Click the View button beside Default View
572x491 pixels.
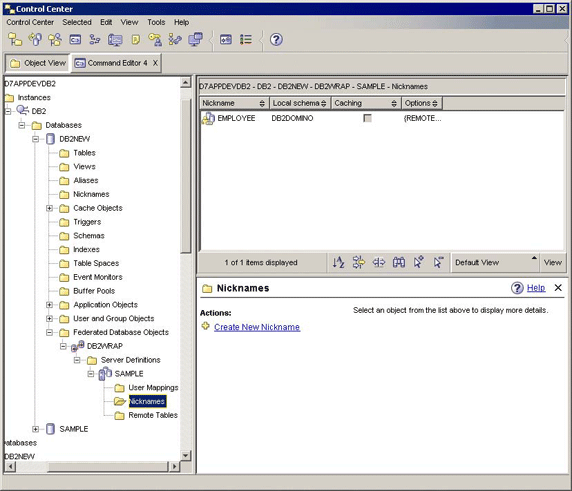[x=553, y=262]
